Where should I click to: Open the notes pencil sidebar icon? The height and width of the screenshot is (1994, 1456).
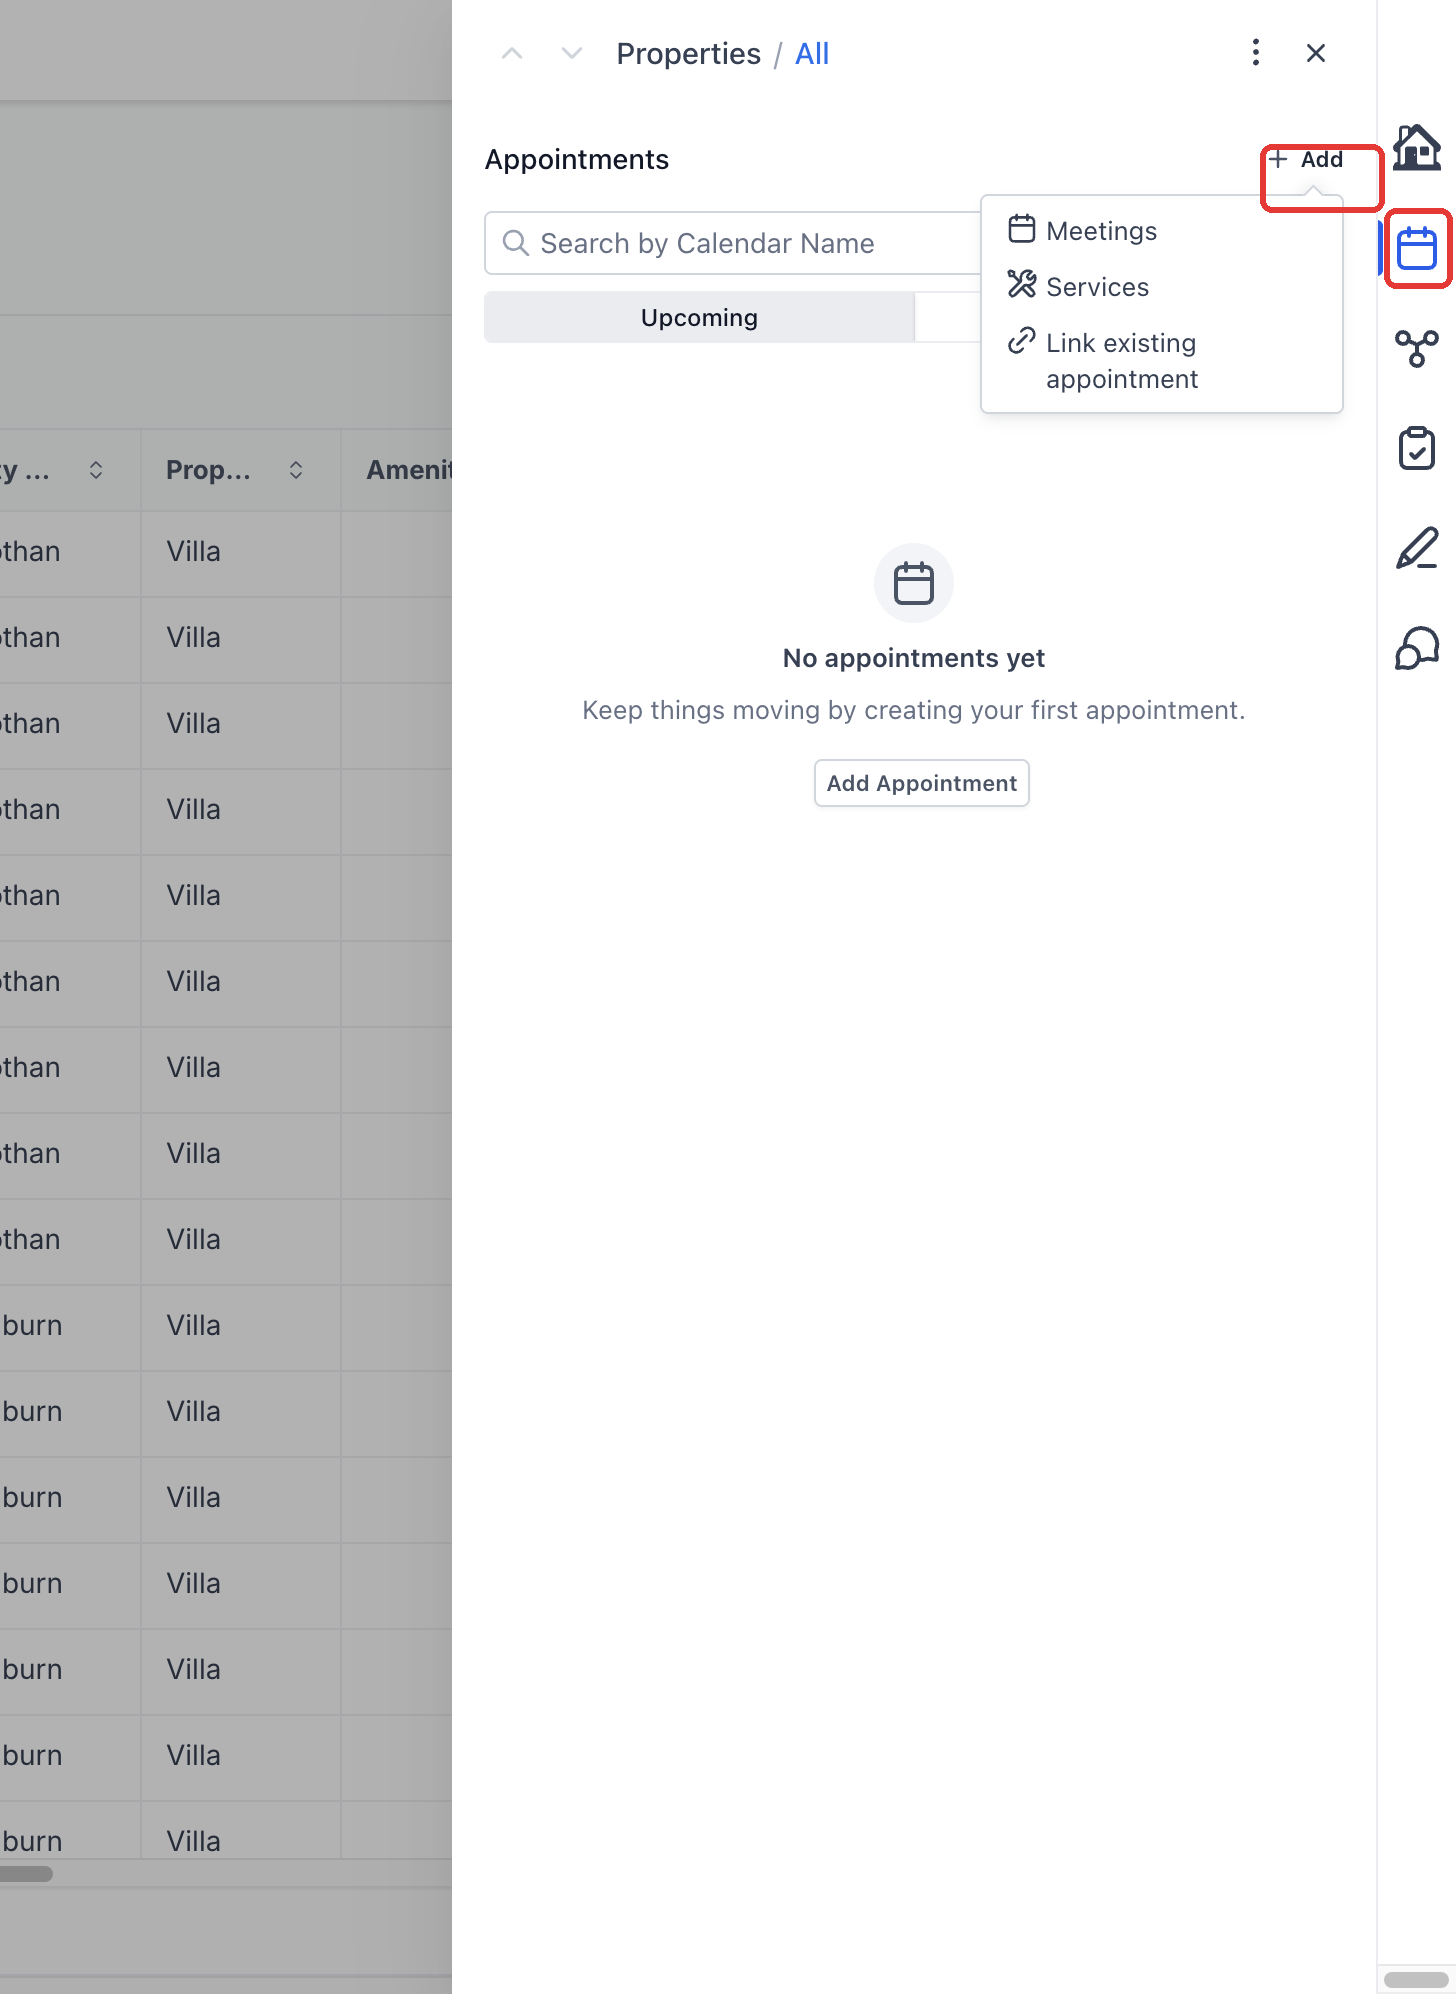click(x=1417, y=548)
